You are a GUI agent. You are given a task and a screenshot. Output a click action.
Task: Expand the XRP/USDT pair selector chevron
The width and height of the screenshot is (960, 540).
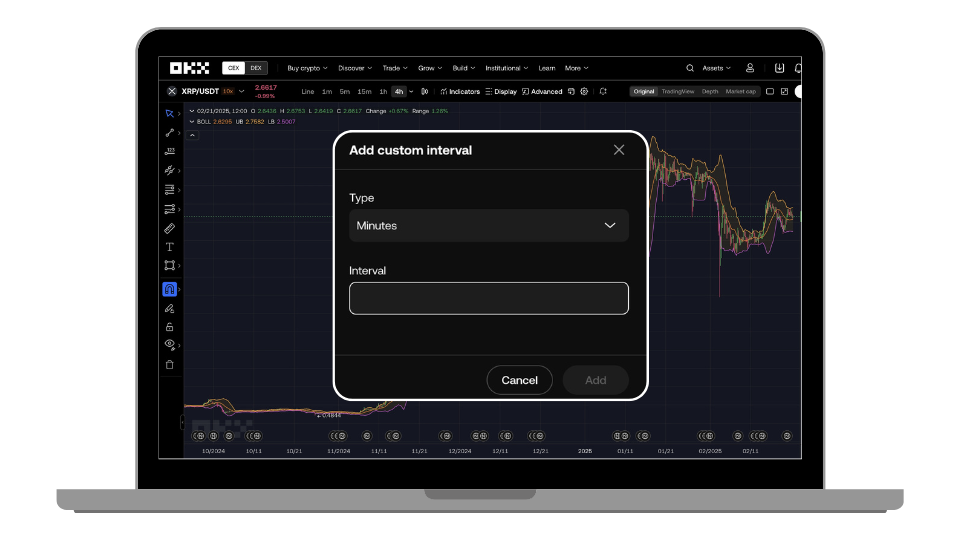tap(242, 91)
